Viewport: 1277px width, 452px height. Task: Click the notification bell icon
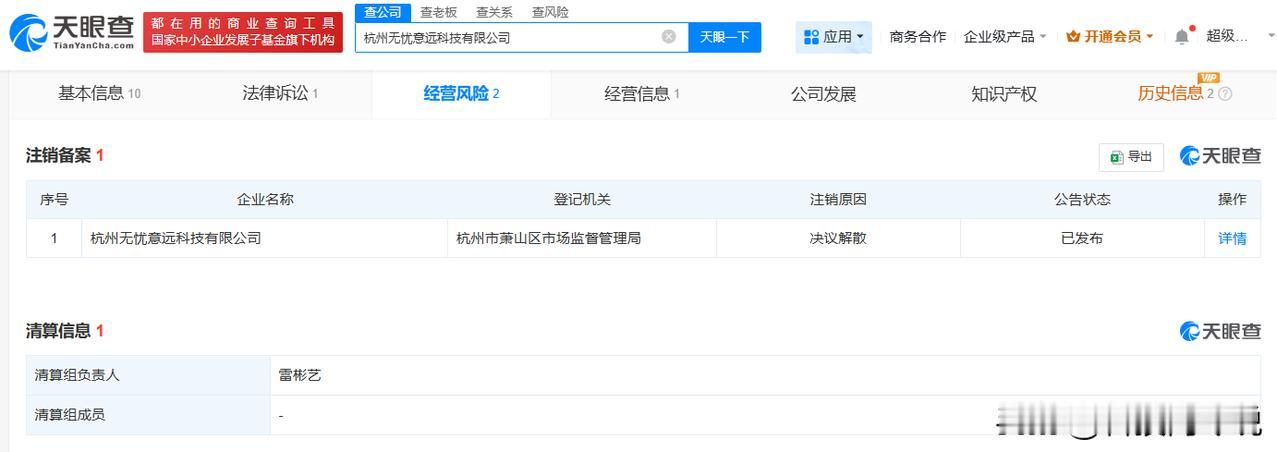(x=1182, y=37)
